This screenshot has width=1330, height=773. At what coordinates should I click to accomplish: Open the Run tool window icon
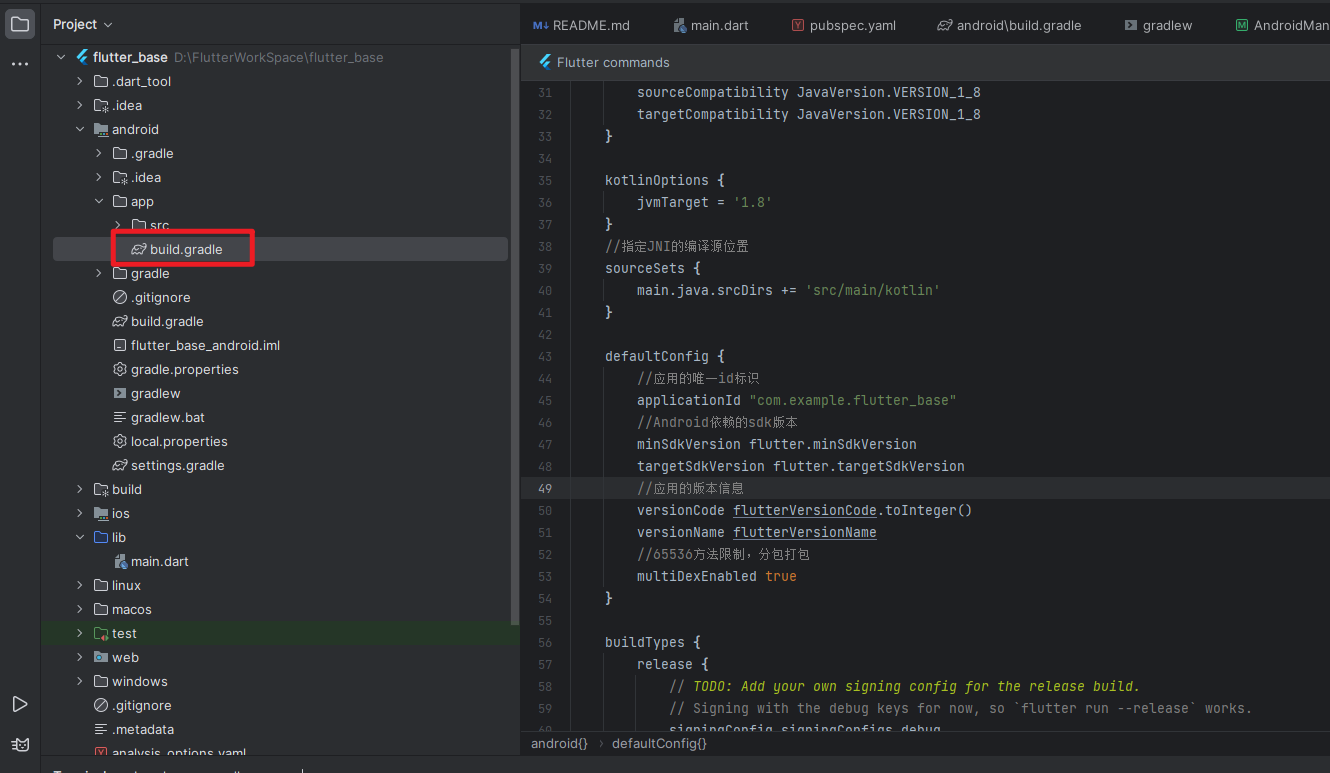pos(20,705)
